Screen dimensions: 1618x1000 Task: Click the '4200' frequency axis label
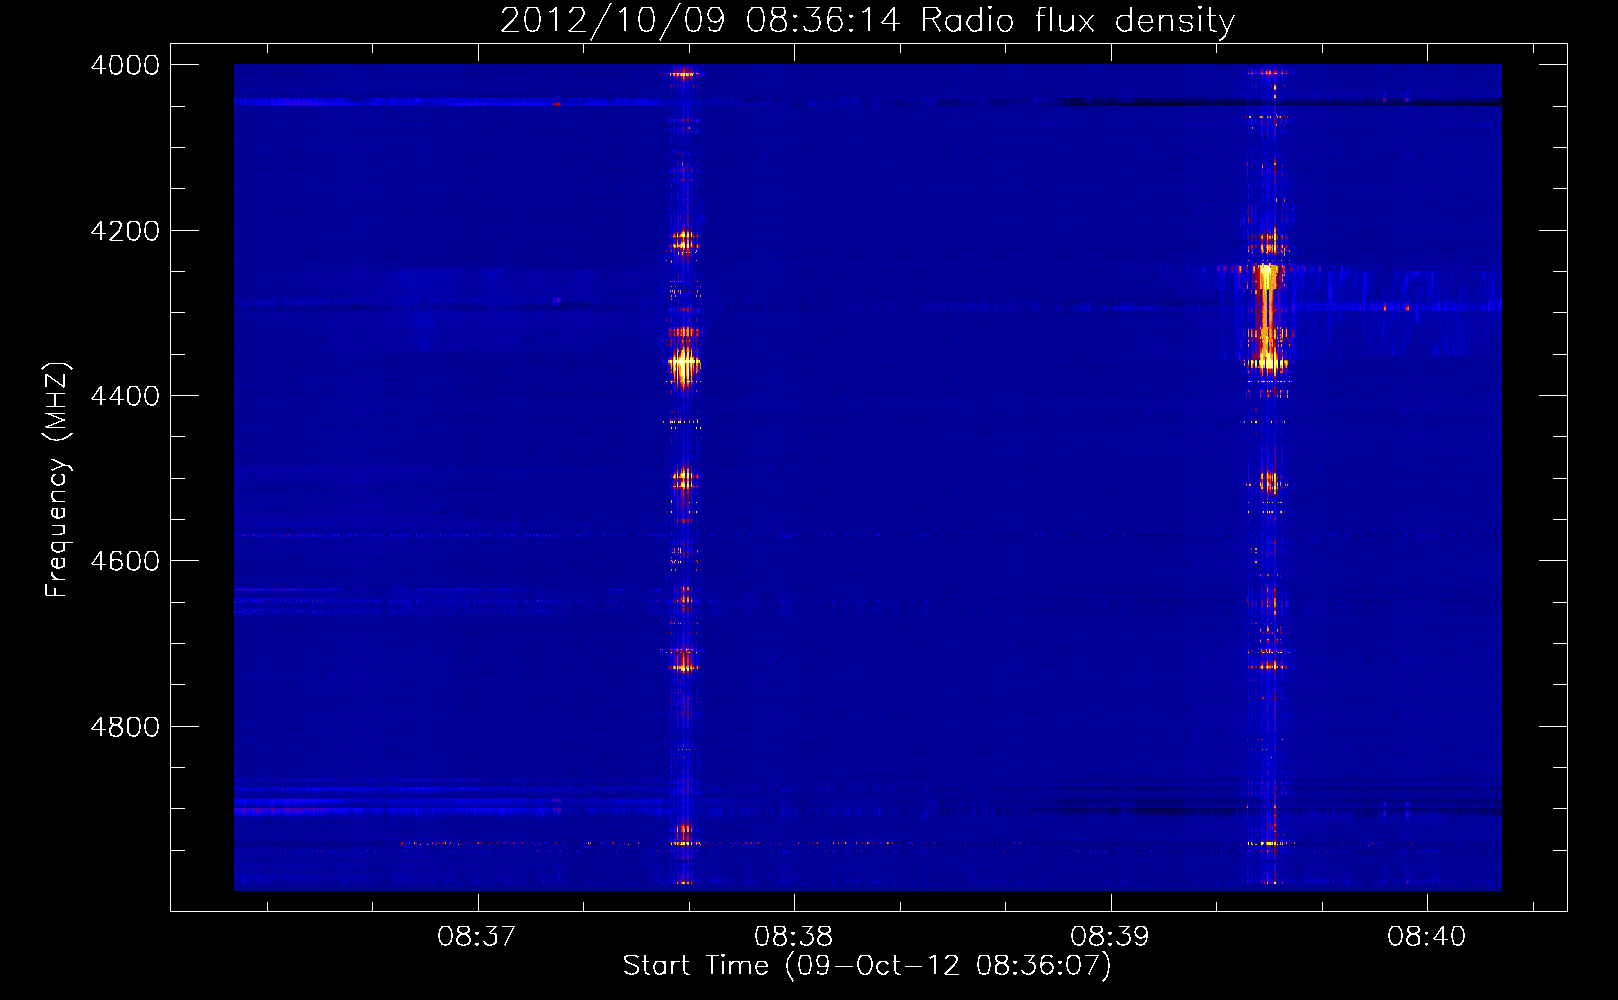[x=125, y=231]
